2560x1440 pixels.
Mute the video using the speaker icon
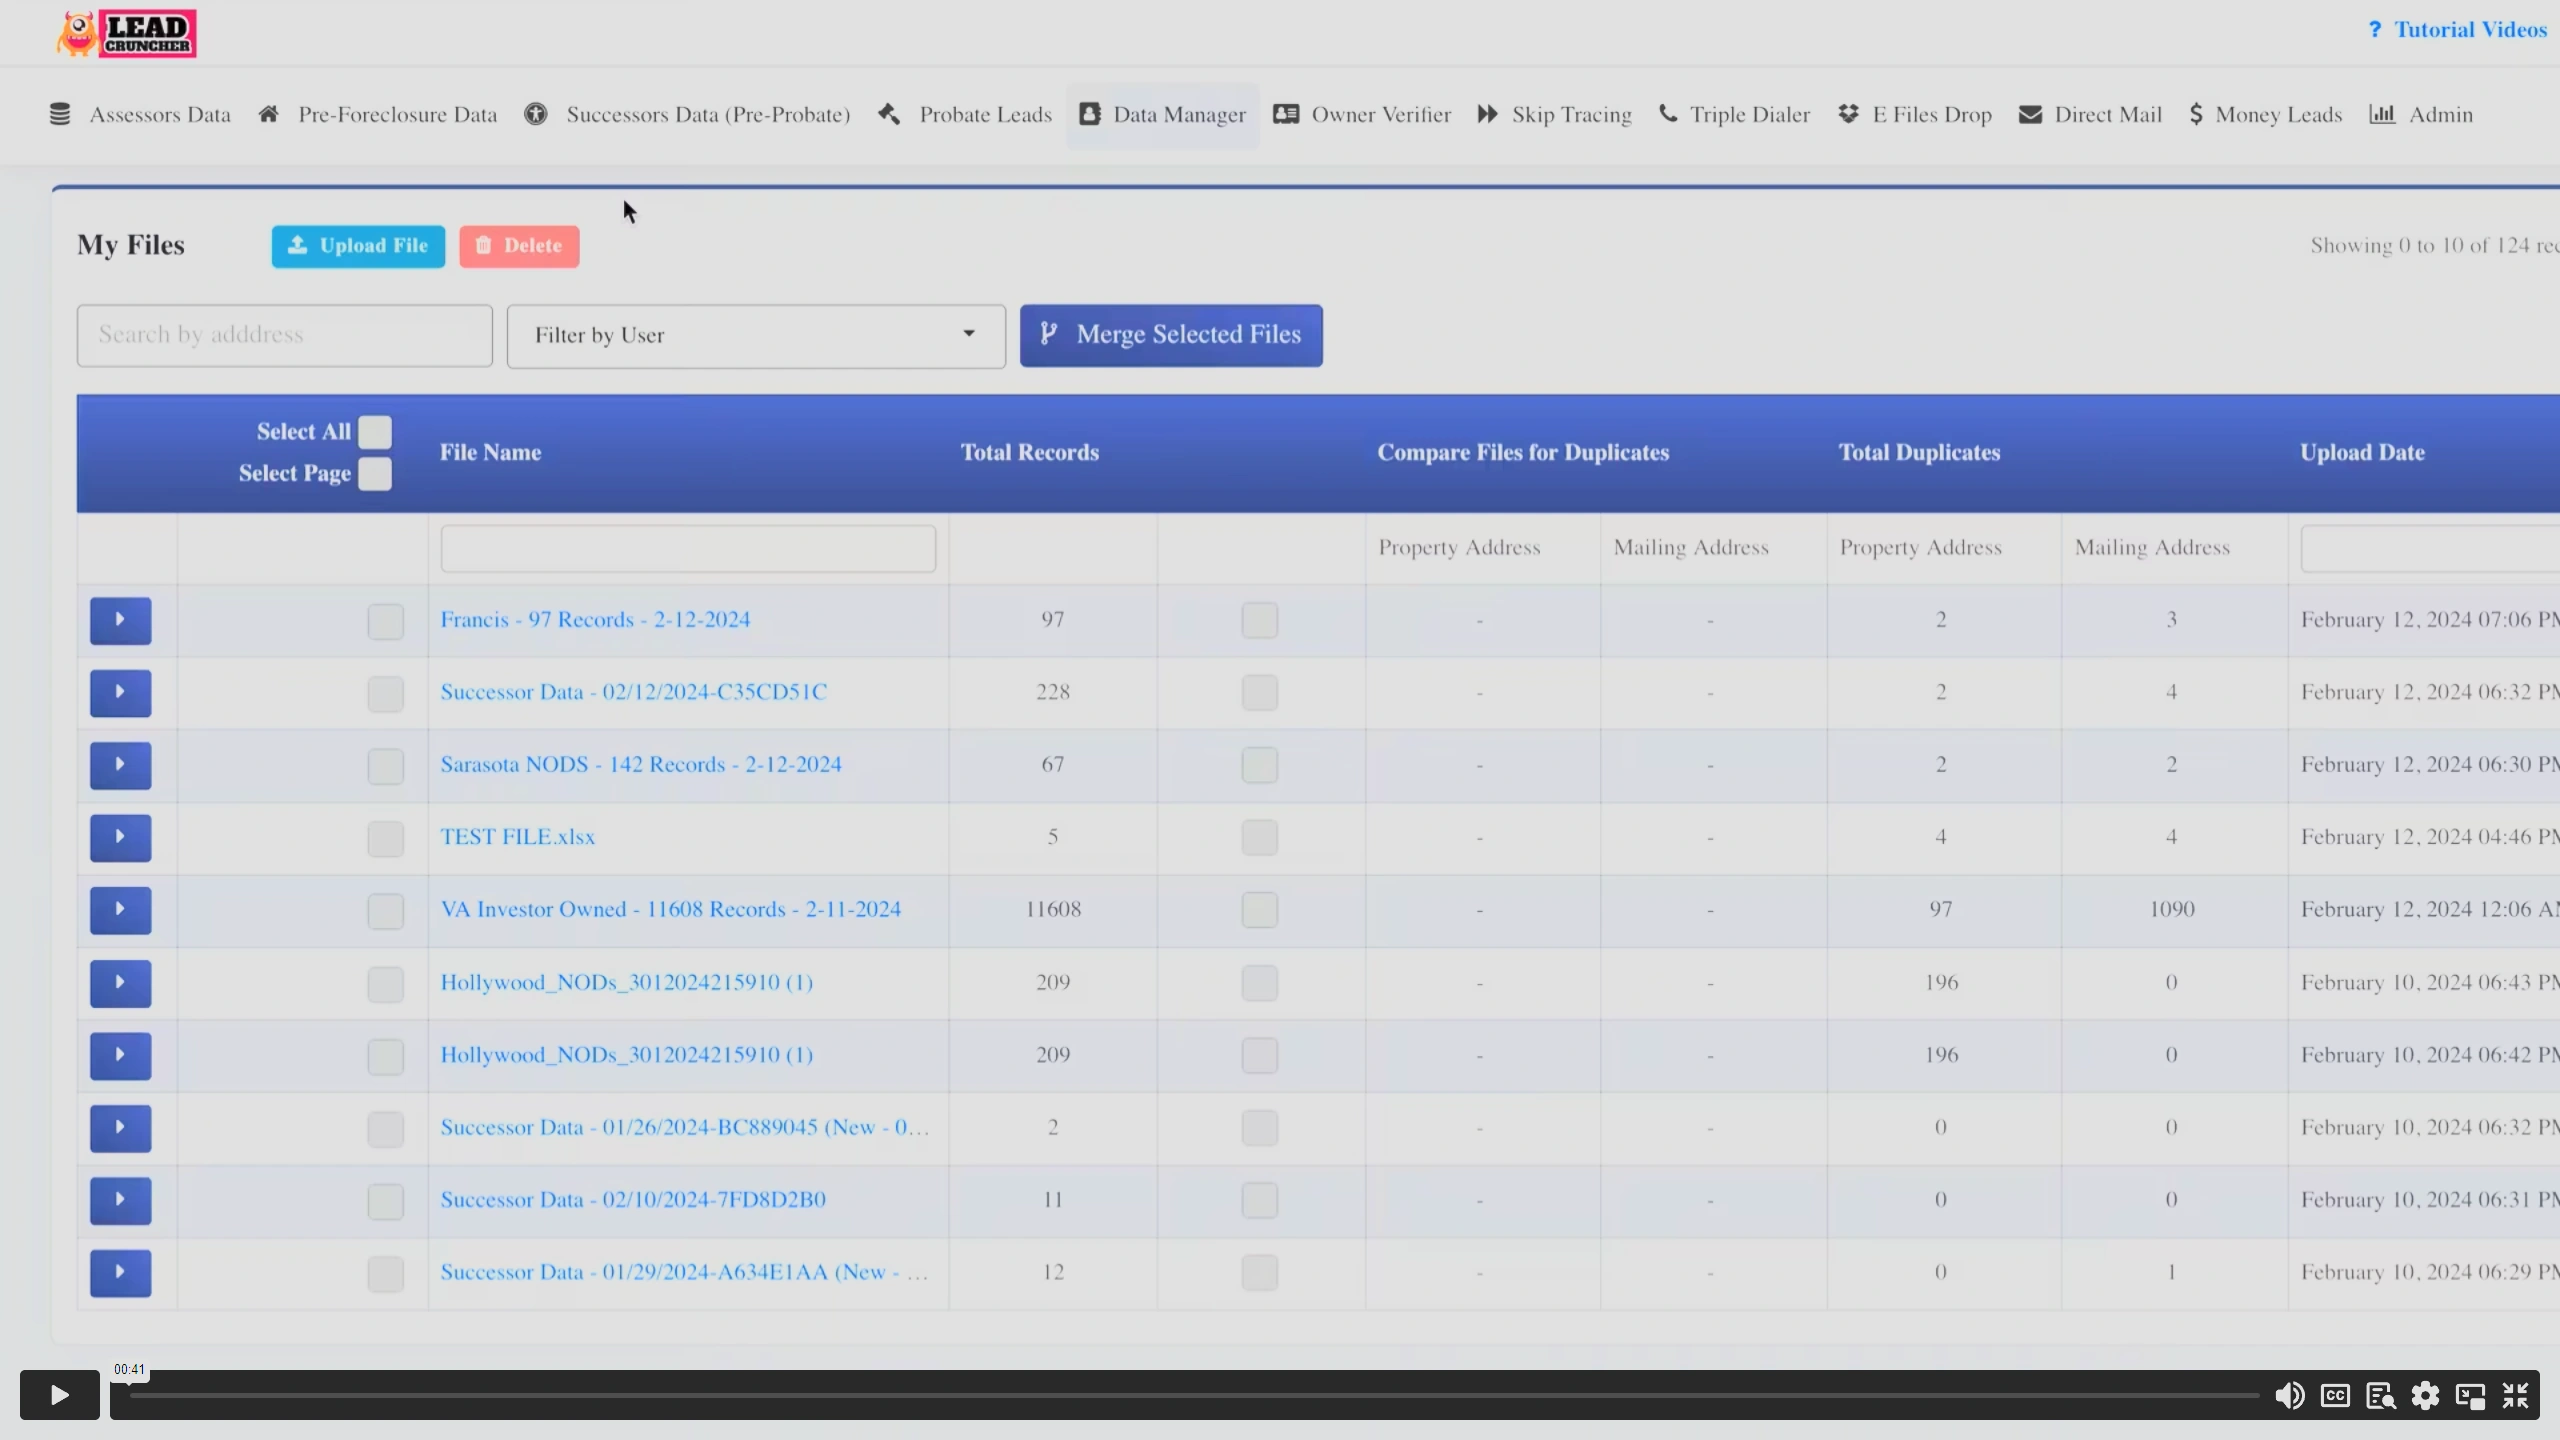click(2289, 1395)
